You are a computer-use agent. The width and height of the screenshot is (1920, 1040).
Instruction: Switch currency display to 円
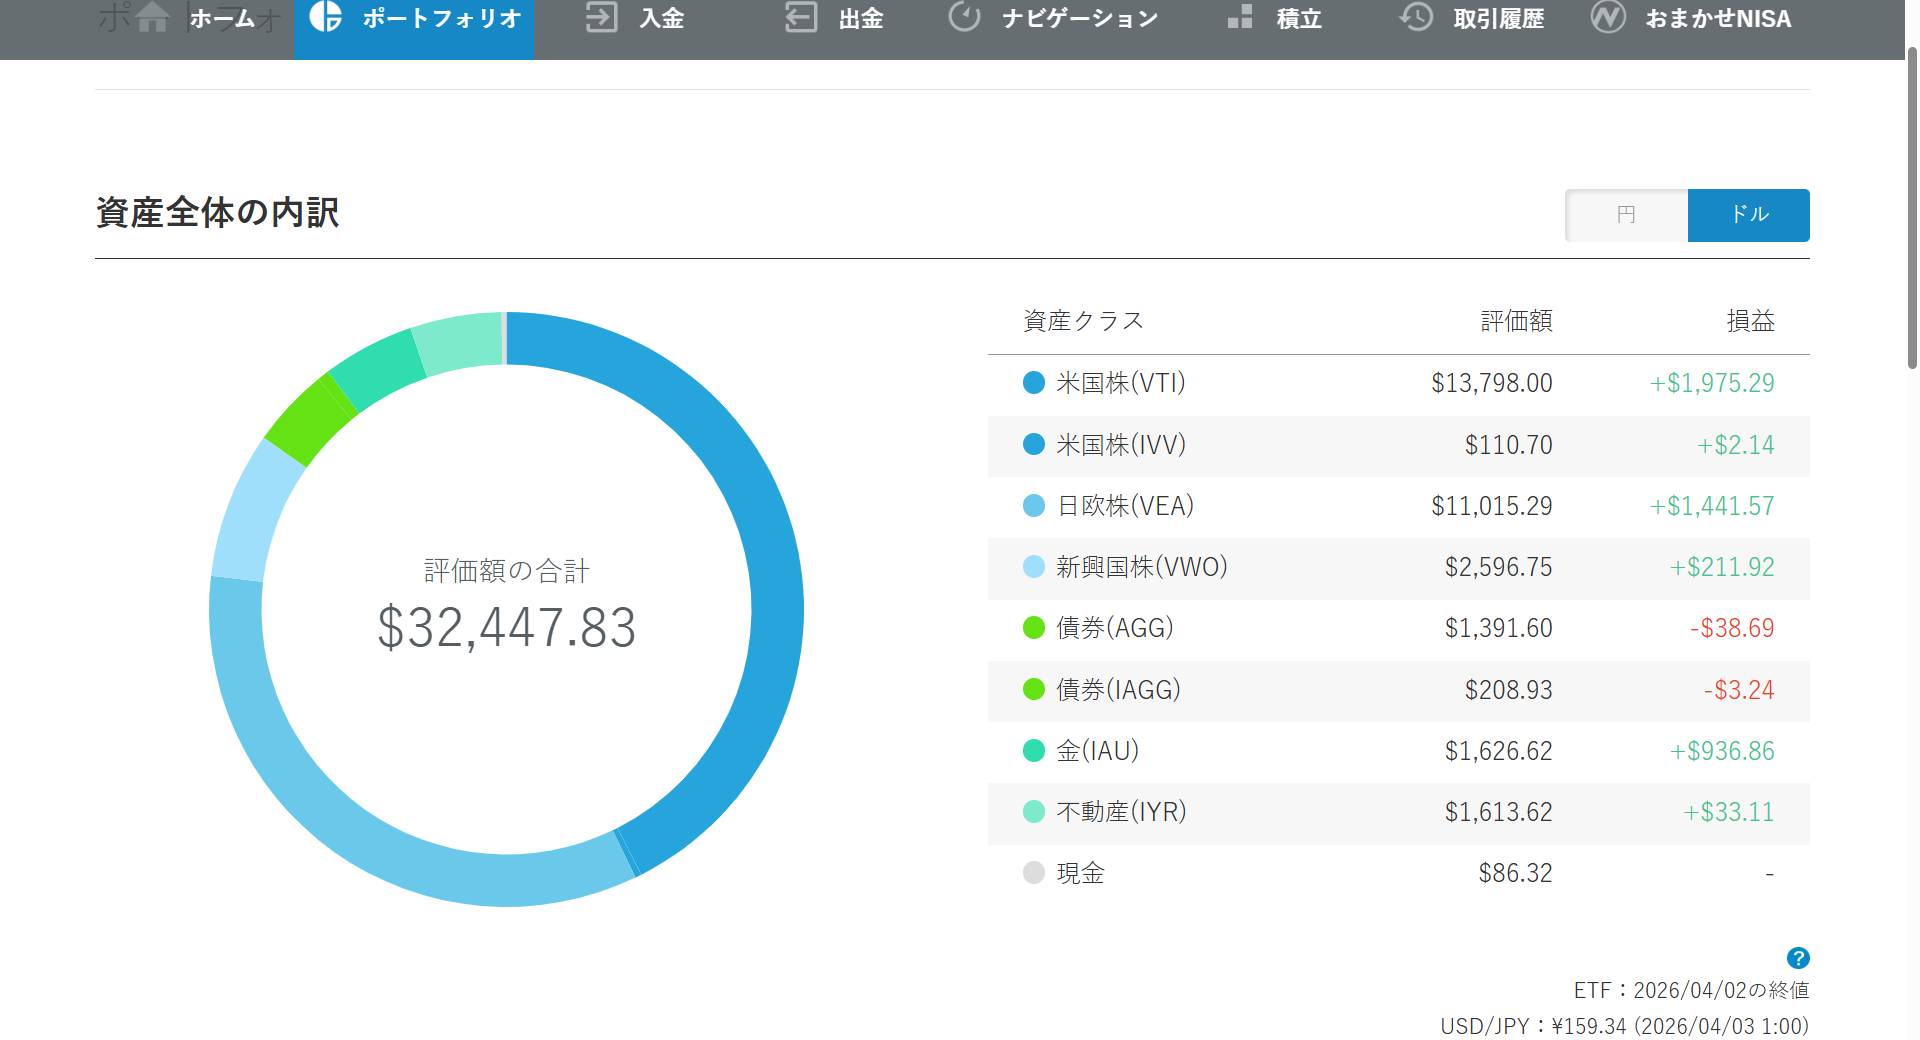(x=1626, y=215)
